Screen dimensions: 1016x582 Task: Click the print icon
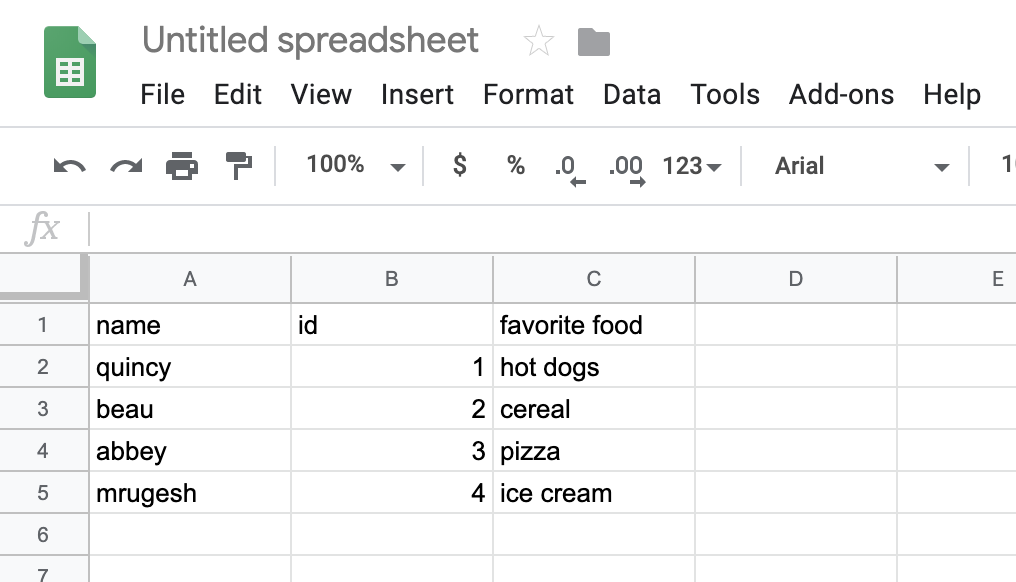point(182,166)
